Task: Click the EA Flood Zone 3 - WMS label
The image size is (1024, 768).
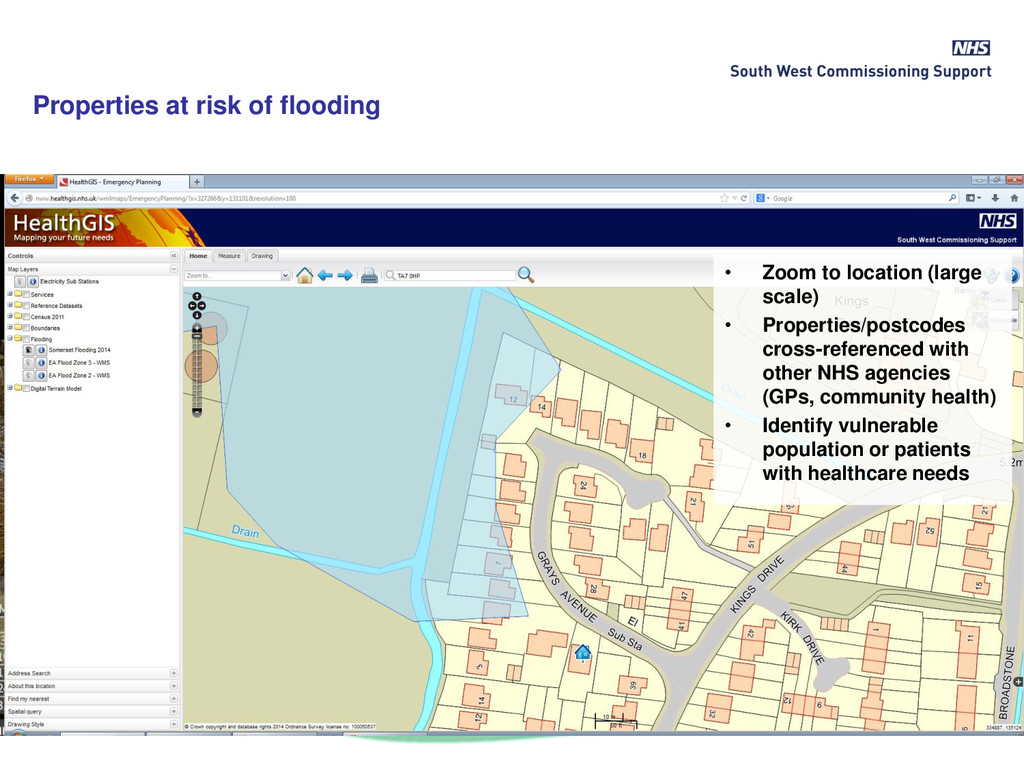Action: 79,362
